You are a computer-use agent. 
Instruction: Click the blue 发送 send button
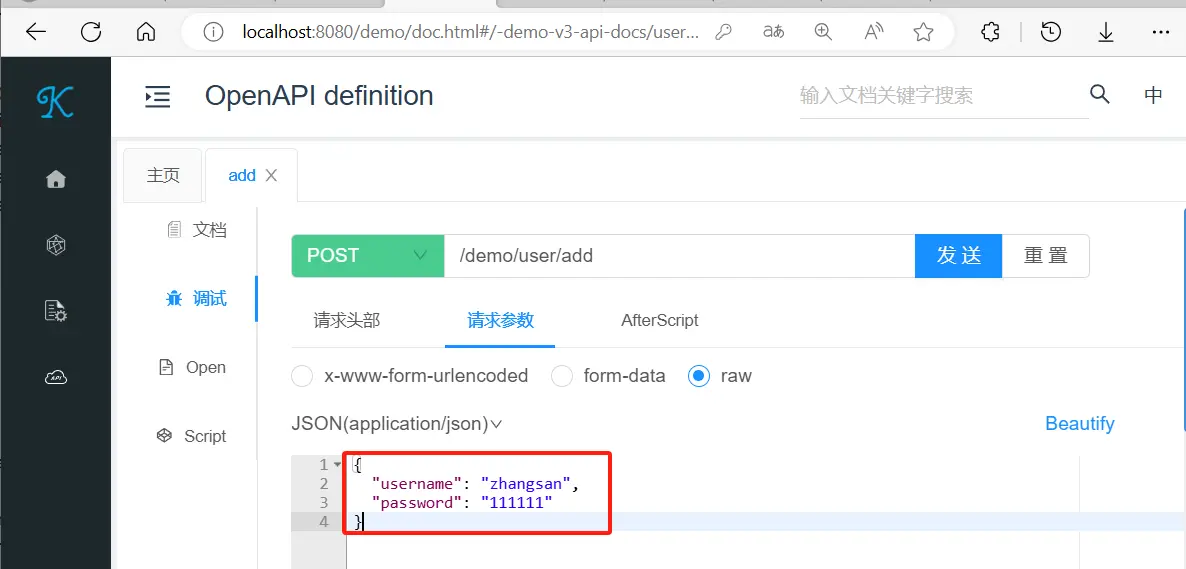(x=958, y=256)
